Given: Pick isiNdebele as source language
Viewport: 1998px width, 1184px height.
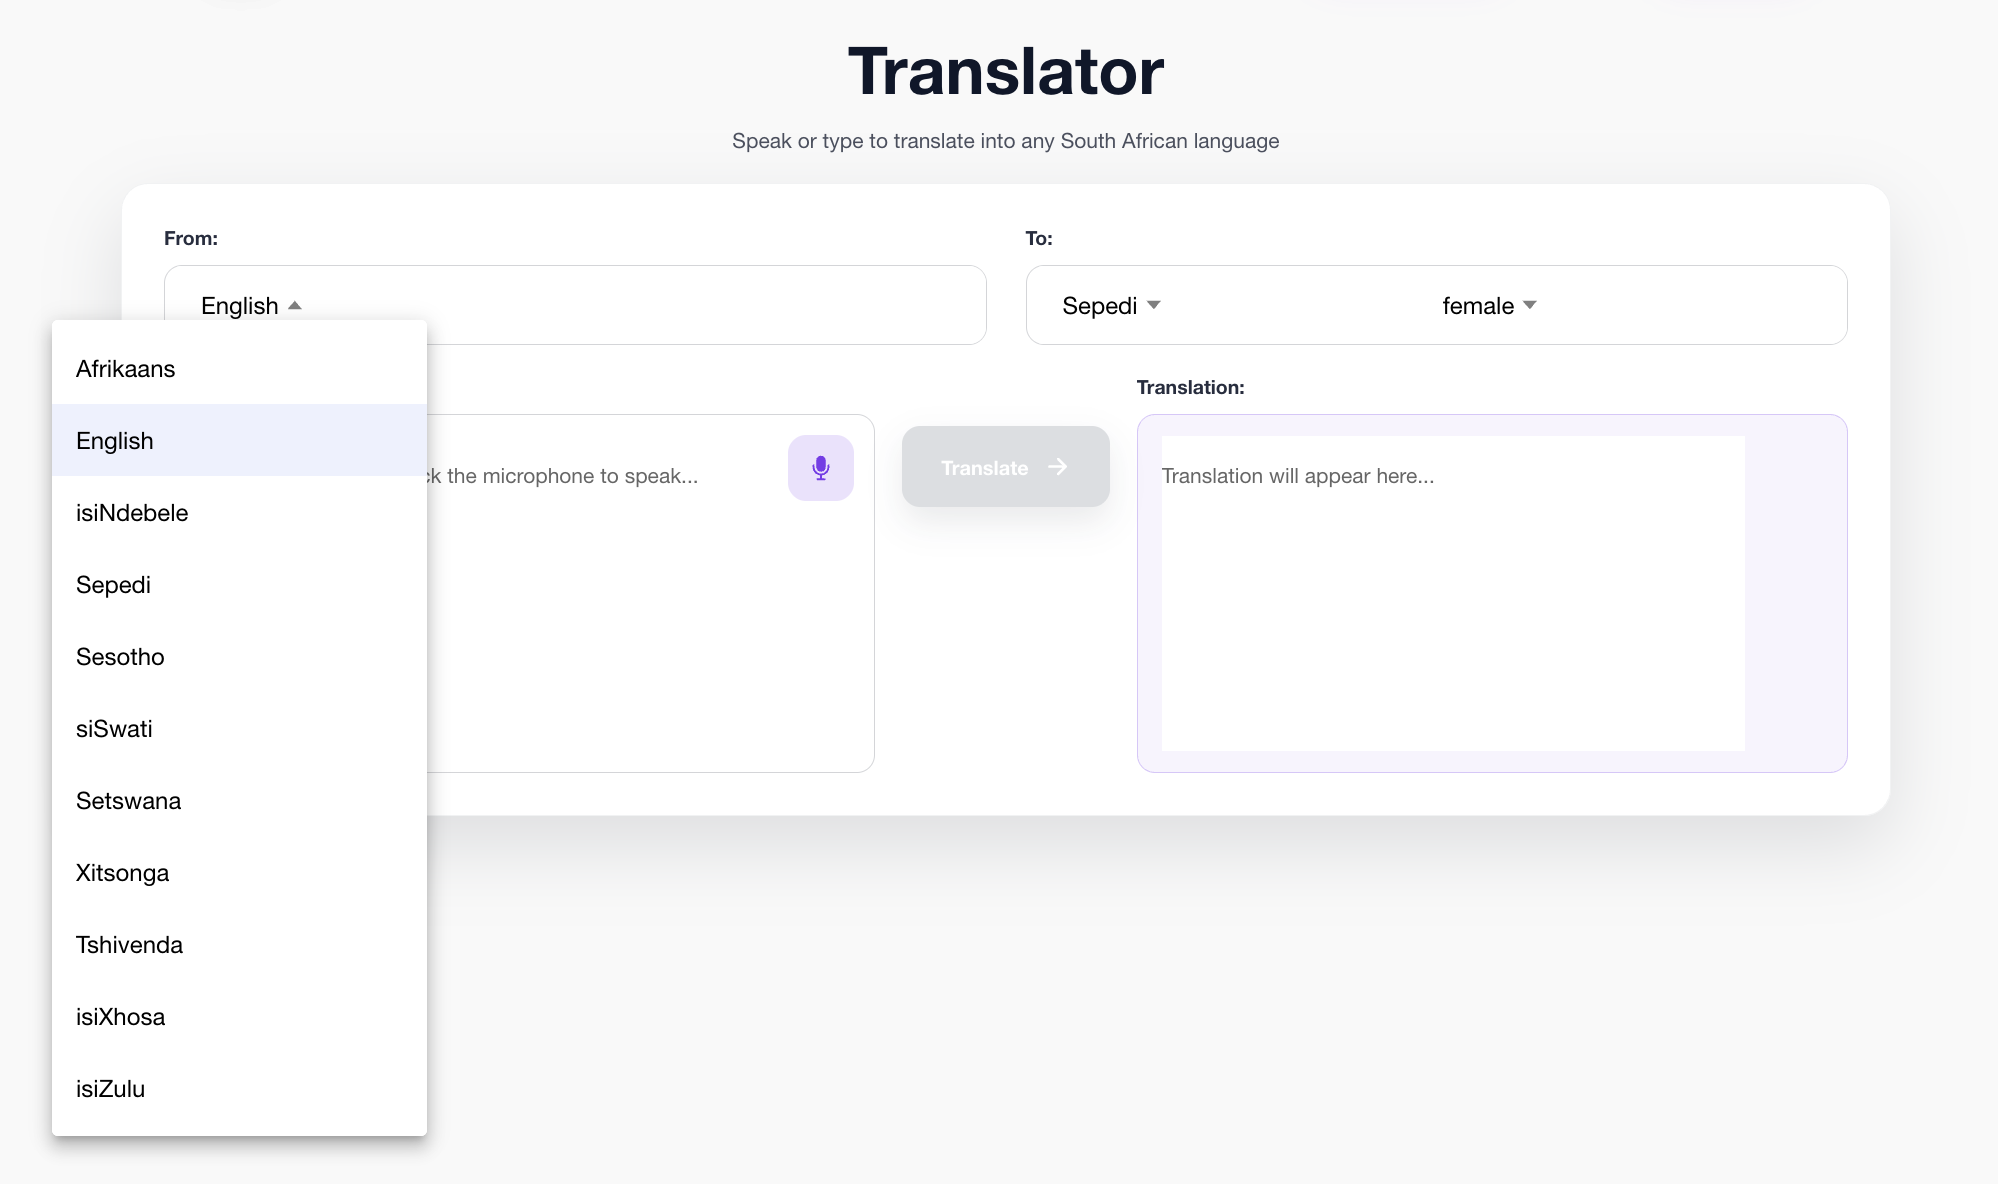Looking at the screenshot, I should [x=239, y=512].
